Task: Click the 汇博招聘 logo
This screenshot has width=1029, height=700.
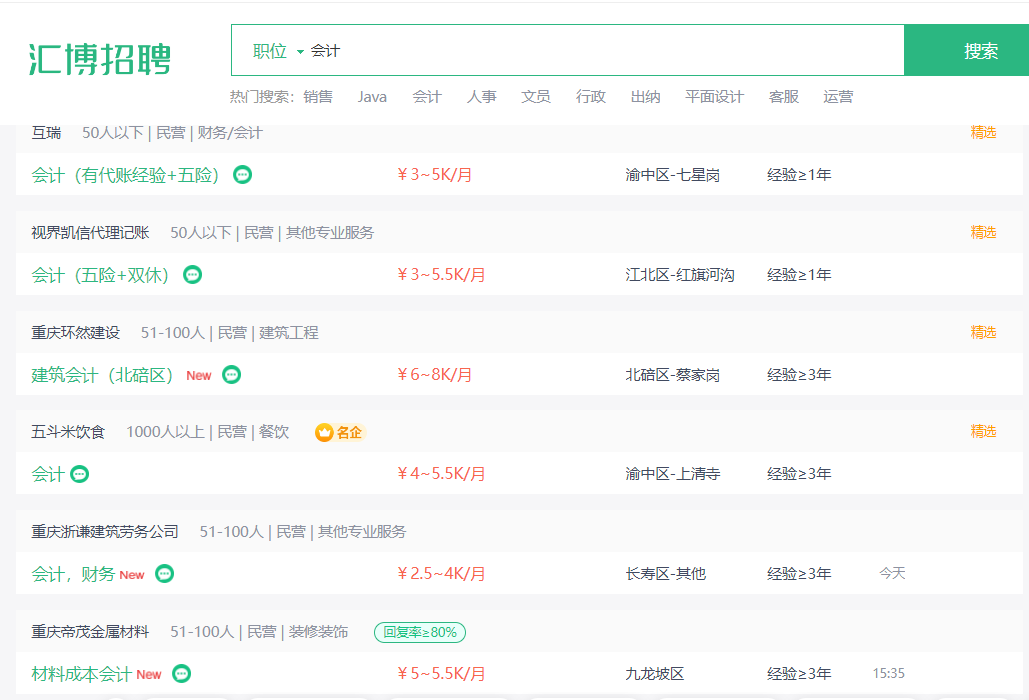Action: [x=100, y=59]
